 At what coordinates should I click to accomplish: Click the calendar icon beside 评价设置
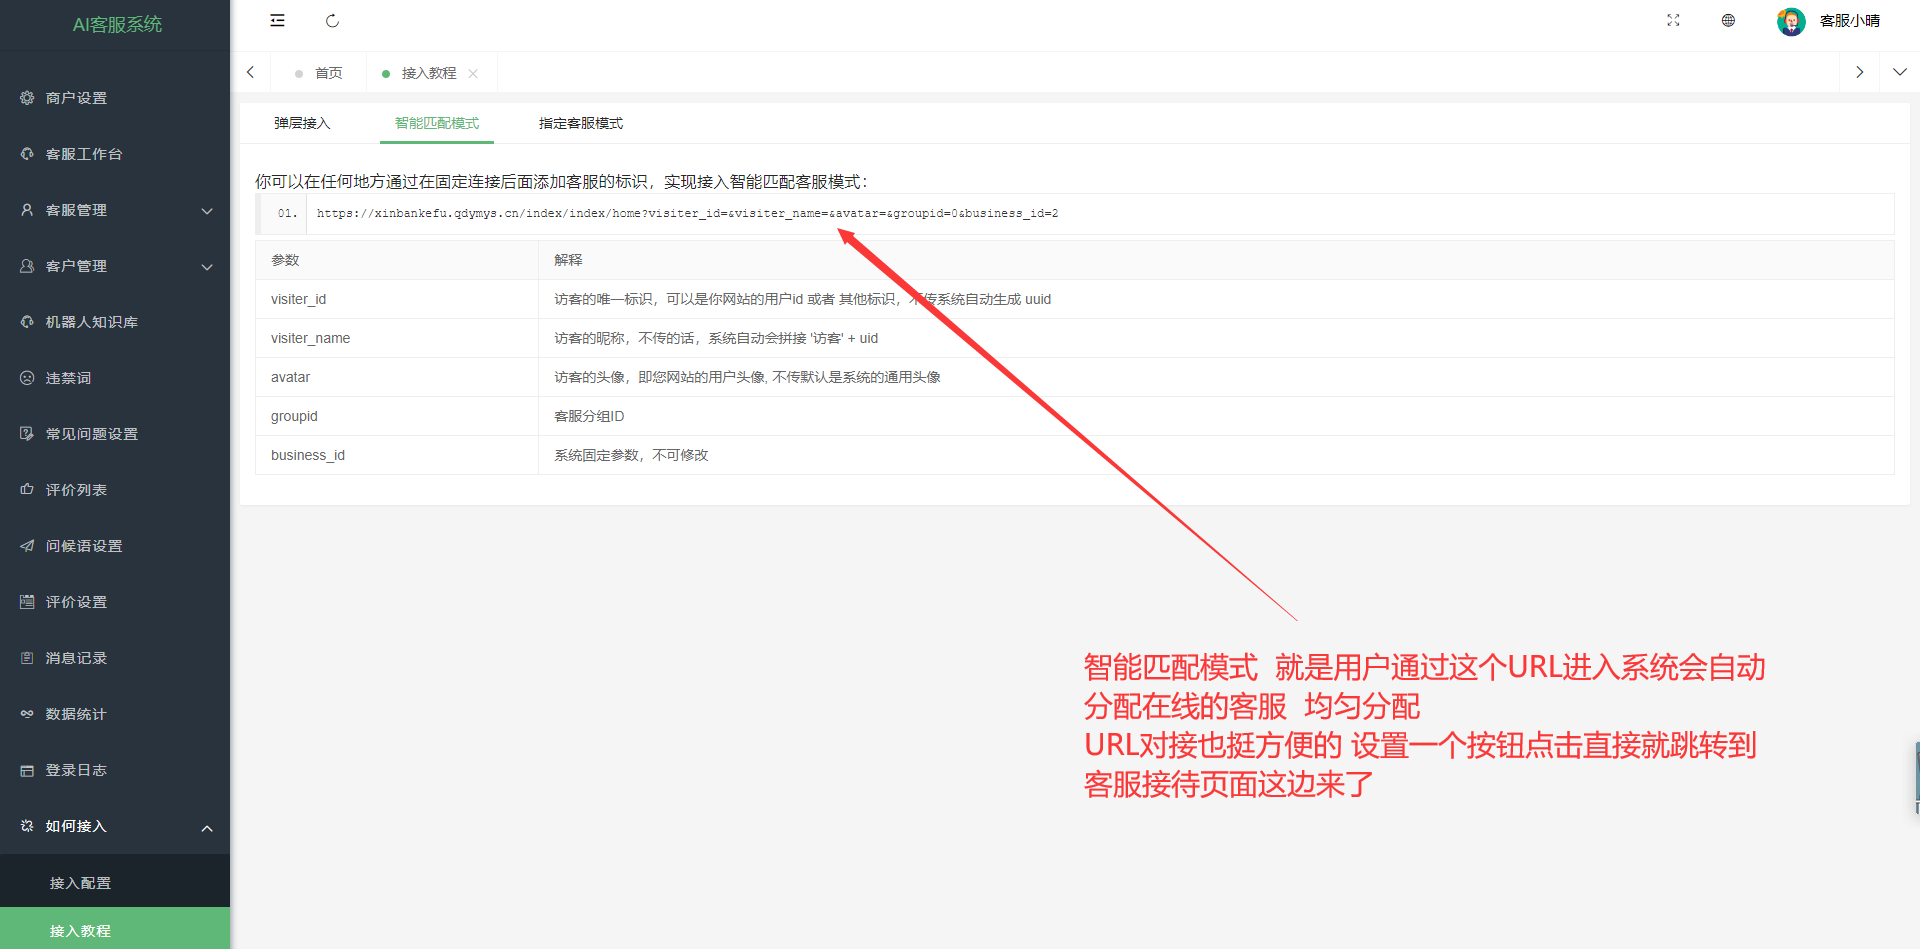tap(27, 602)
